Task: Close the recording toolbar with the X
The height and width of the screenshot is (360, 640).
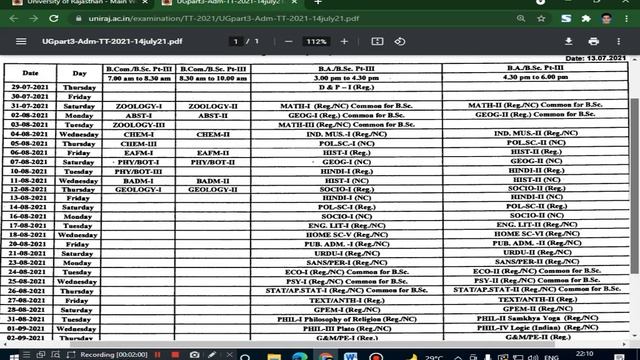Action: (x=229, y=355)
